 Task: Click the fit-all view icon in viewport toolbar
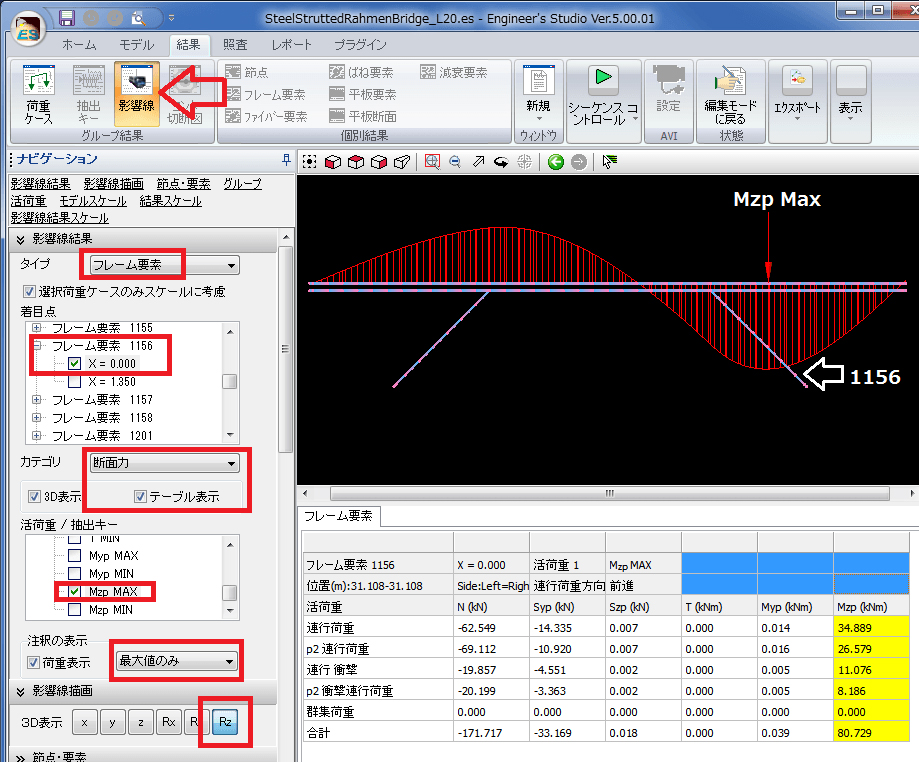(x=310, y=162)
